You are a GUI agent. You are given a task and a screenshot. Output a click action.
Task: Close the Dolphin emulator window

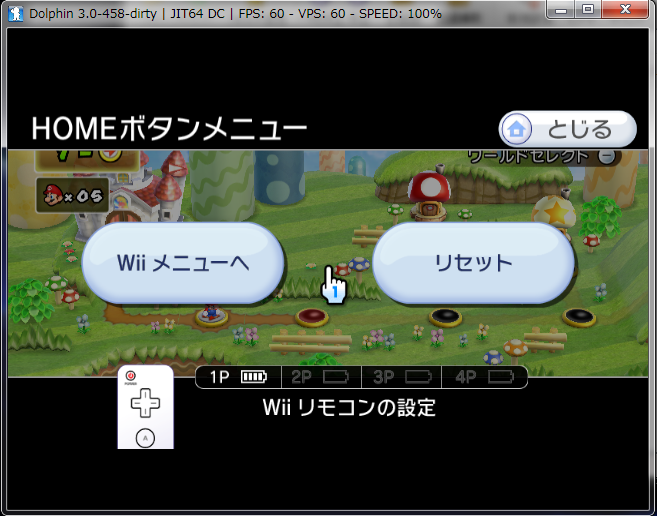[626, 10]
